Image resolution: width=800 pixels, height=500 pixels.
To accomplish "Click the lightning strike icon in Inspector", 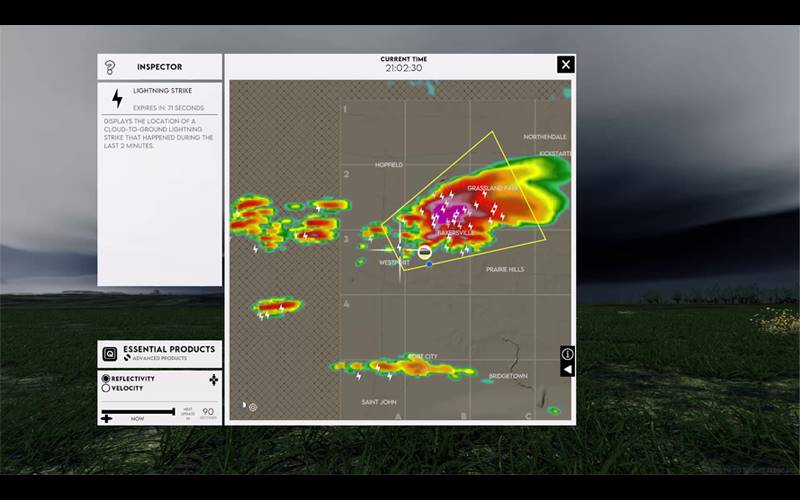I will point(117,98).
